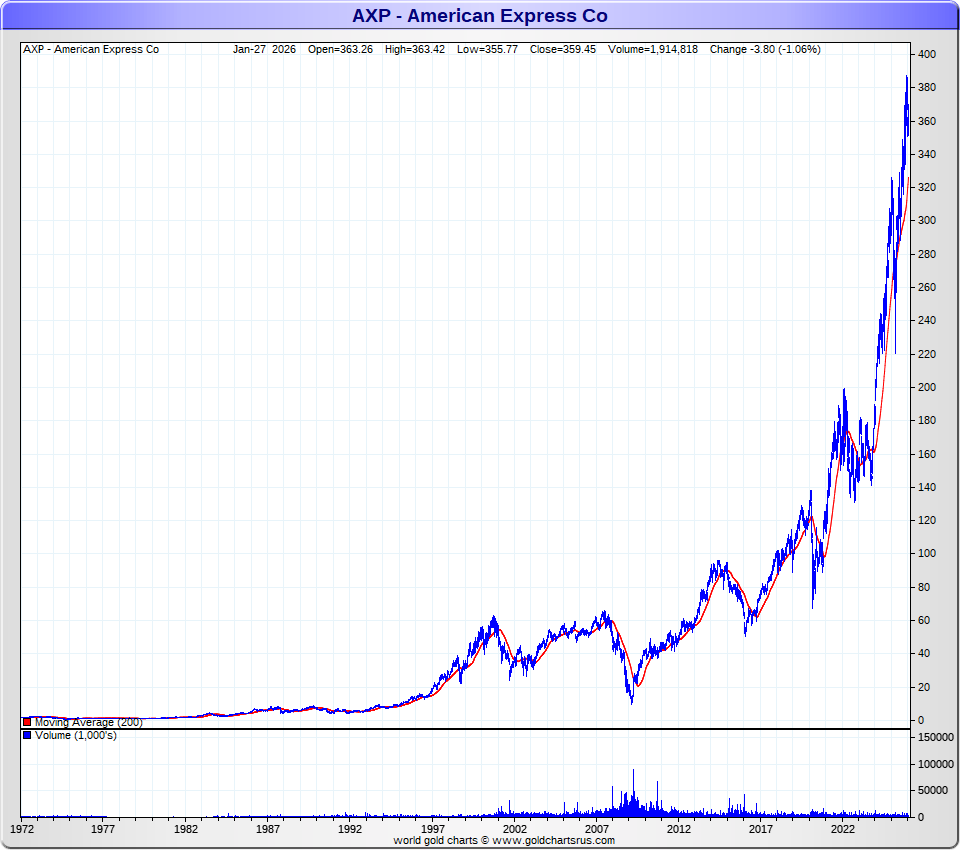Click the 180 price axis label
960x850 pixels.
927,420
